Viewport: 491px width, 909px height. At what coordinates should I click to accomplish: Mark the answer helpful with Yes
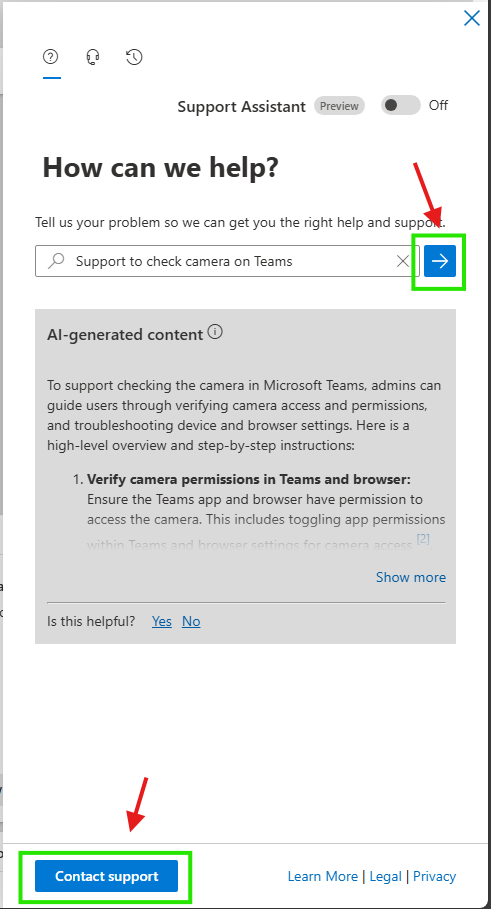(162, 621)
